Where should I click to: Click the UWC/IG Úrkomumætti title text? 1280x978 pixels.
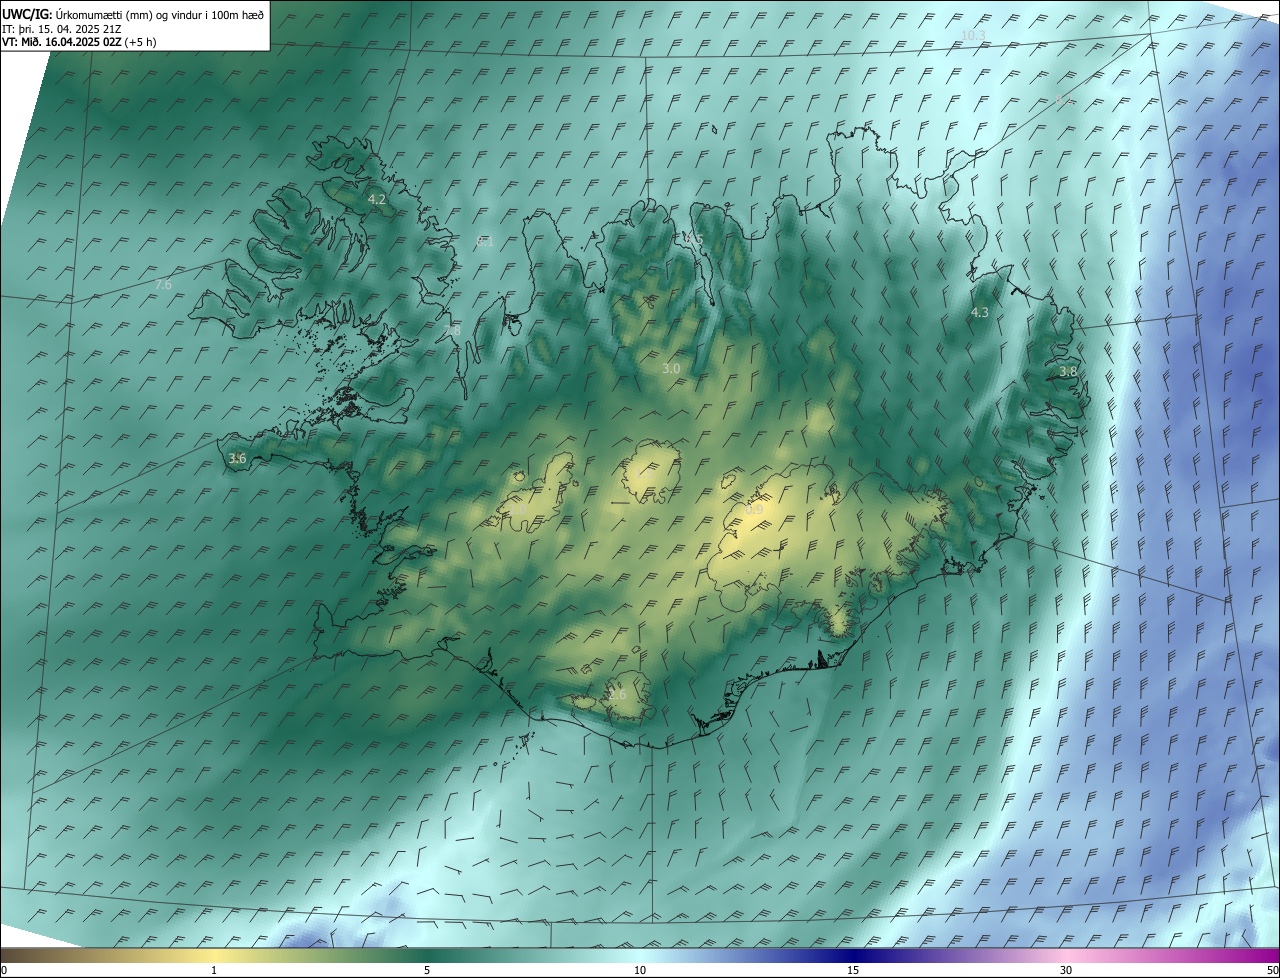pos(133,15)
